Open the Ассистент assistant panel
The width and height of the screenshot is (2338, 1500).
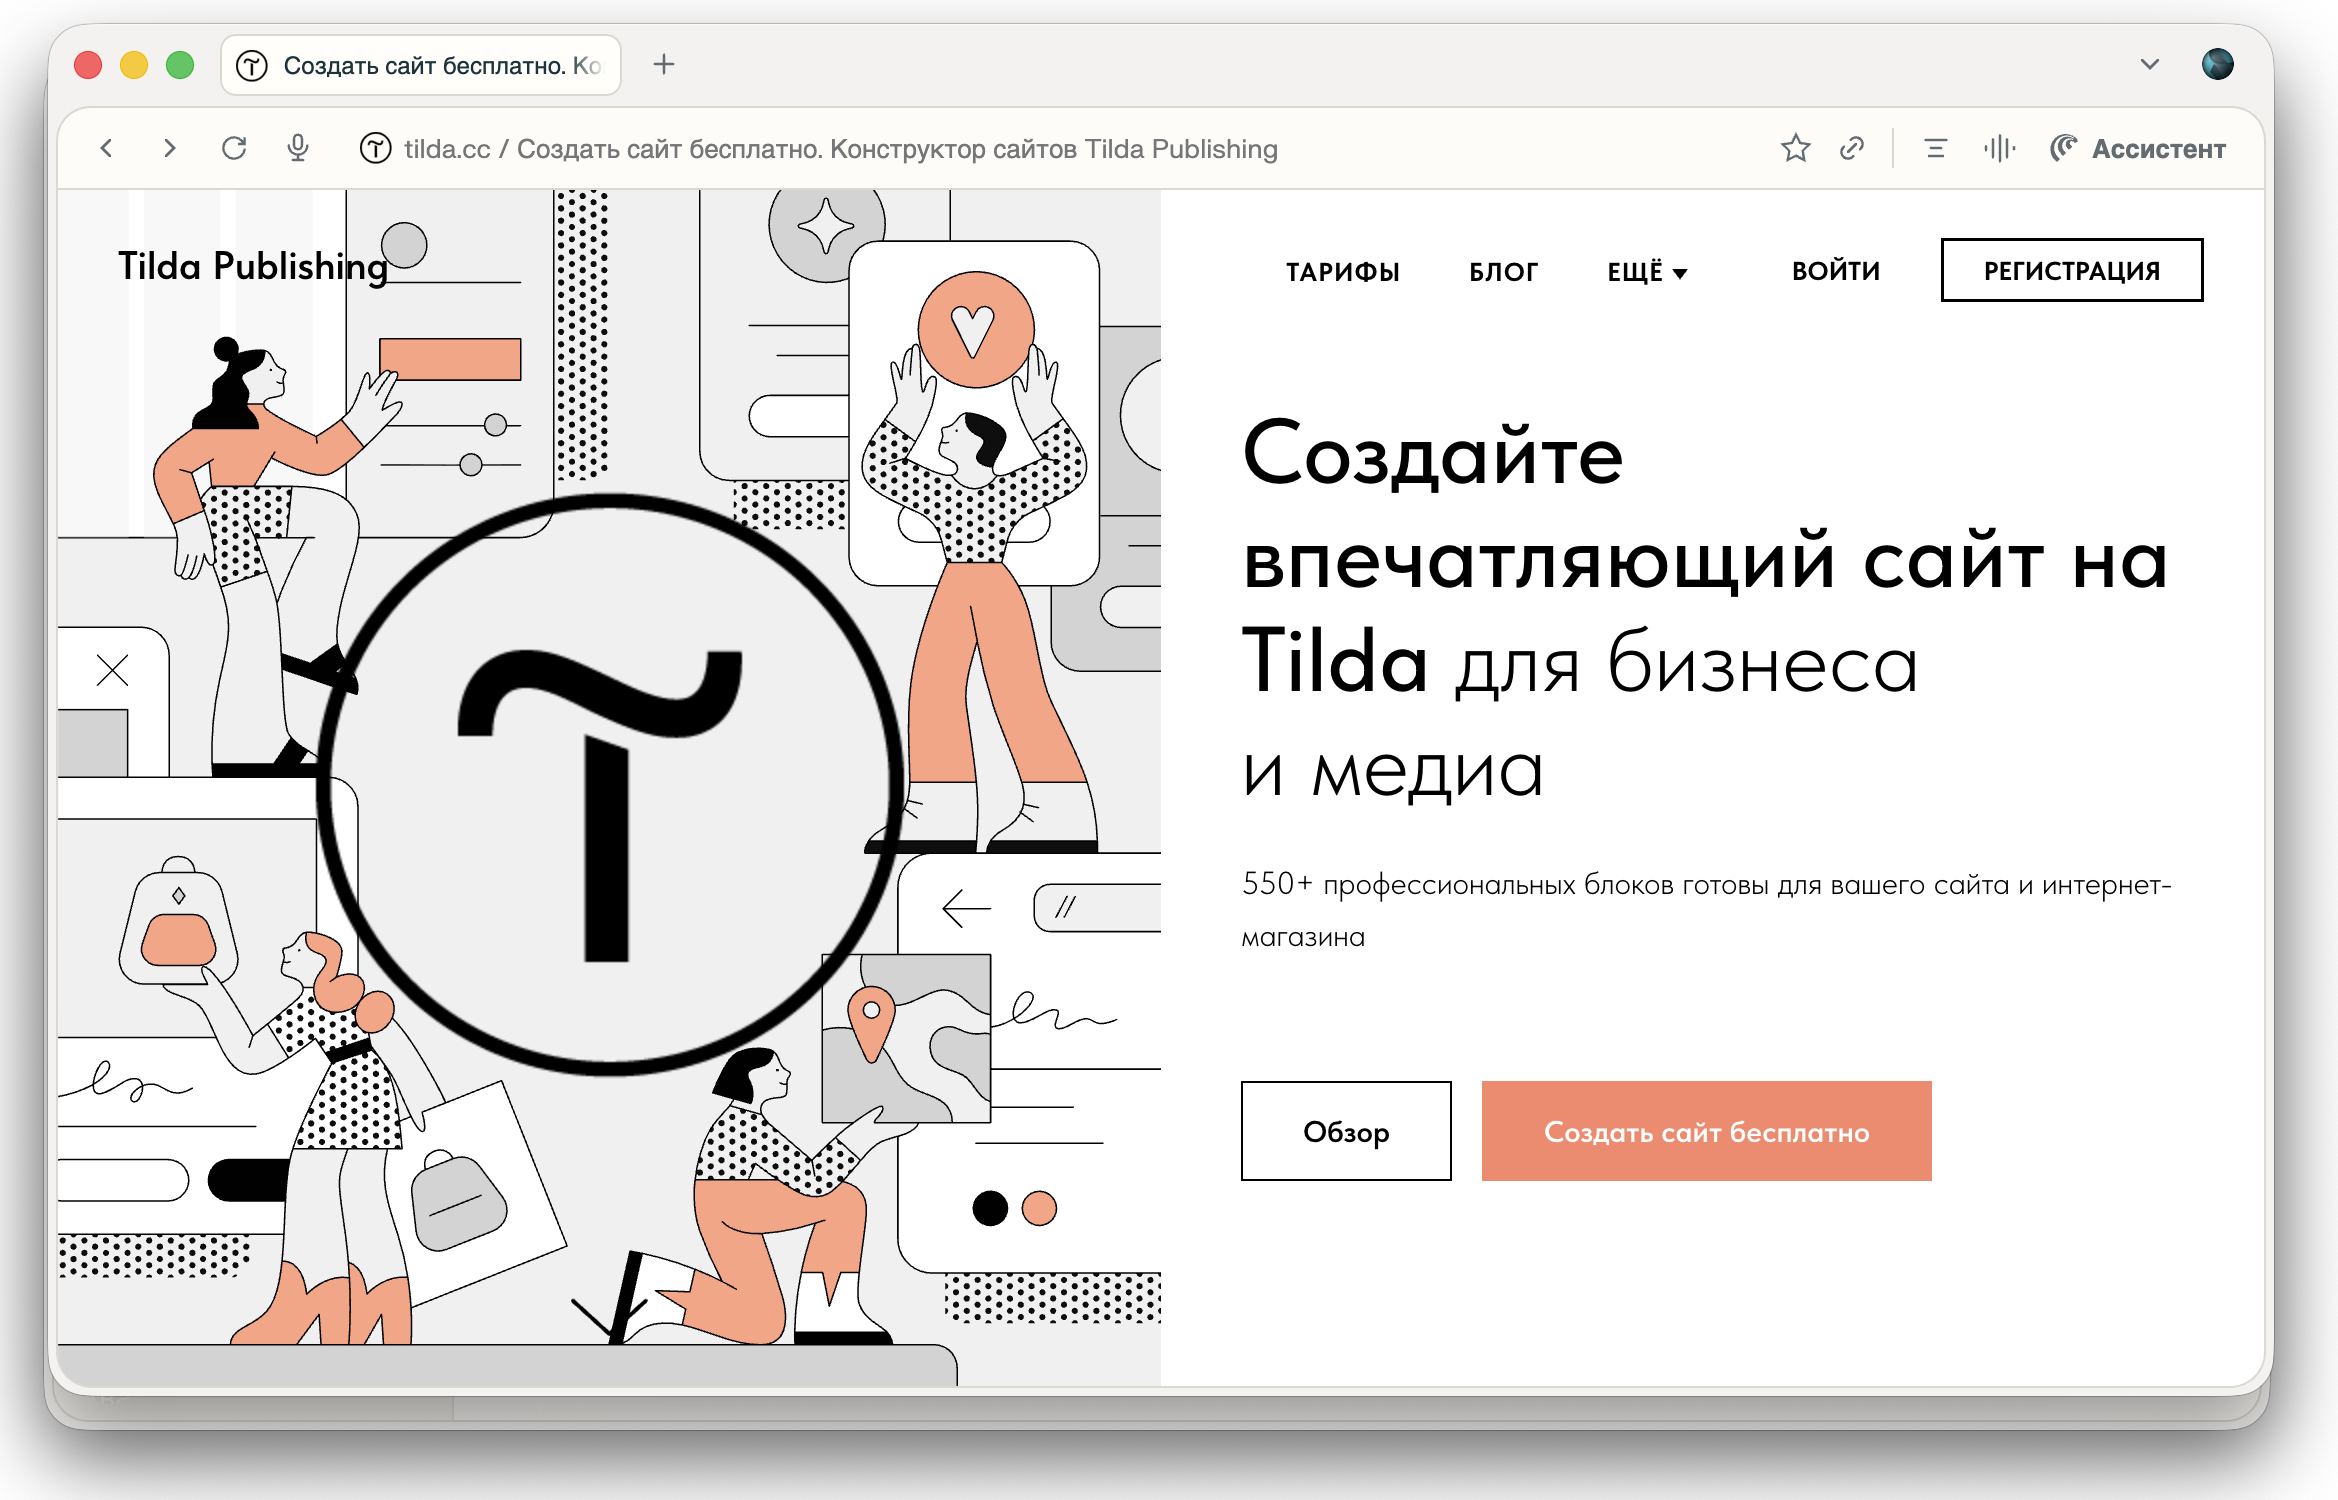pos(2138,149)
